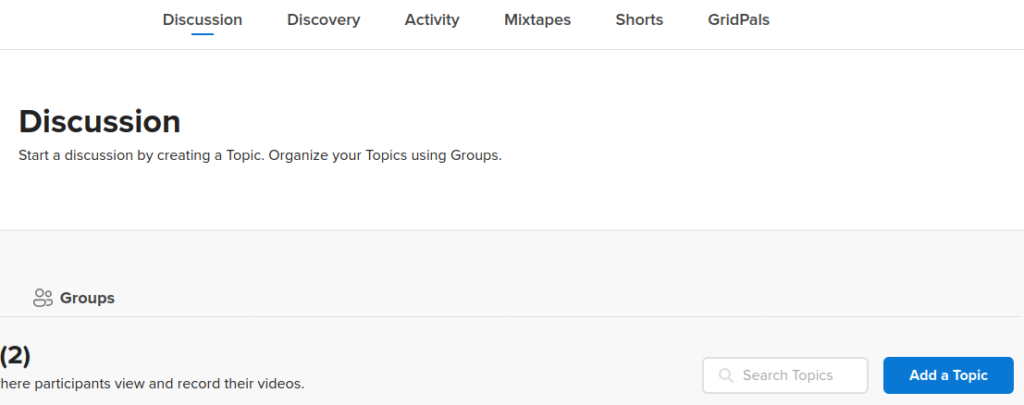Click the large Discussion page heading
The width and height of the screenshot is (1024, 405).
pos(100,122)
